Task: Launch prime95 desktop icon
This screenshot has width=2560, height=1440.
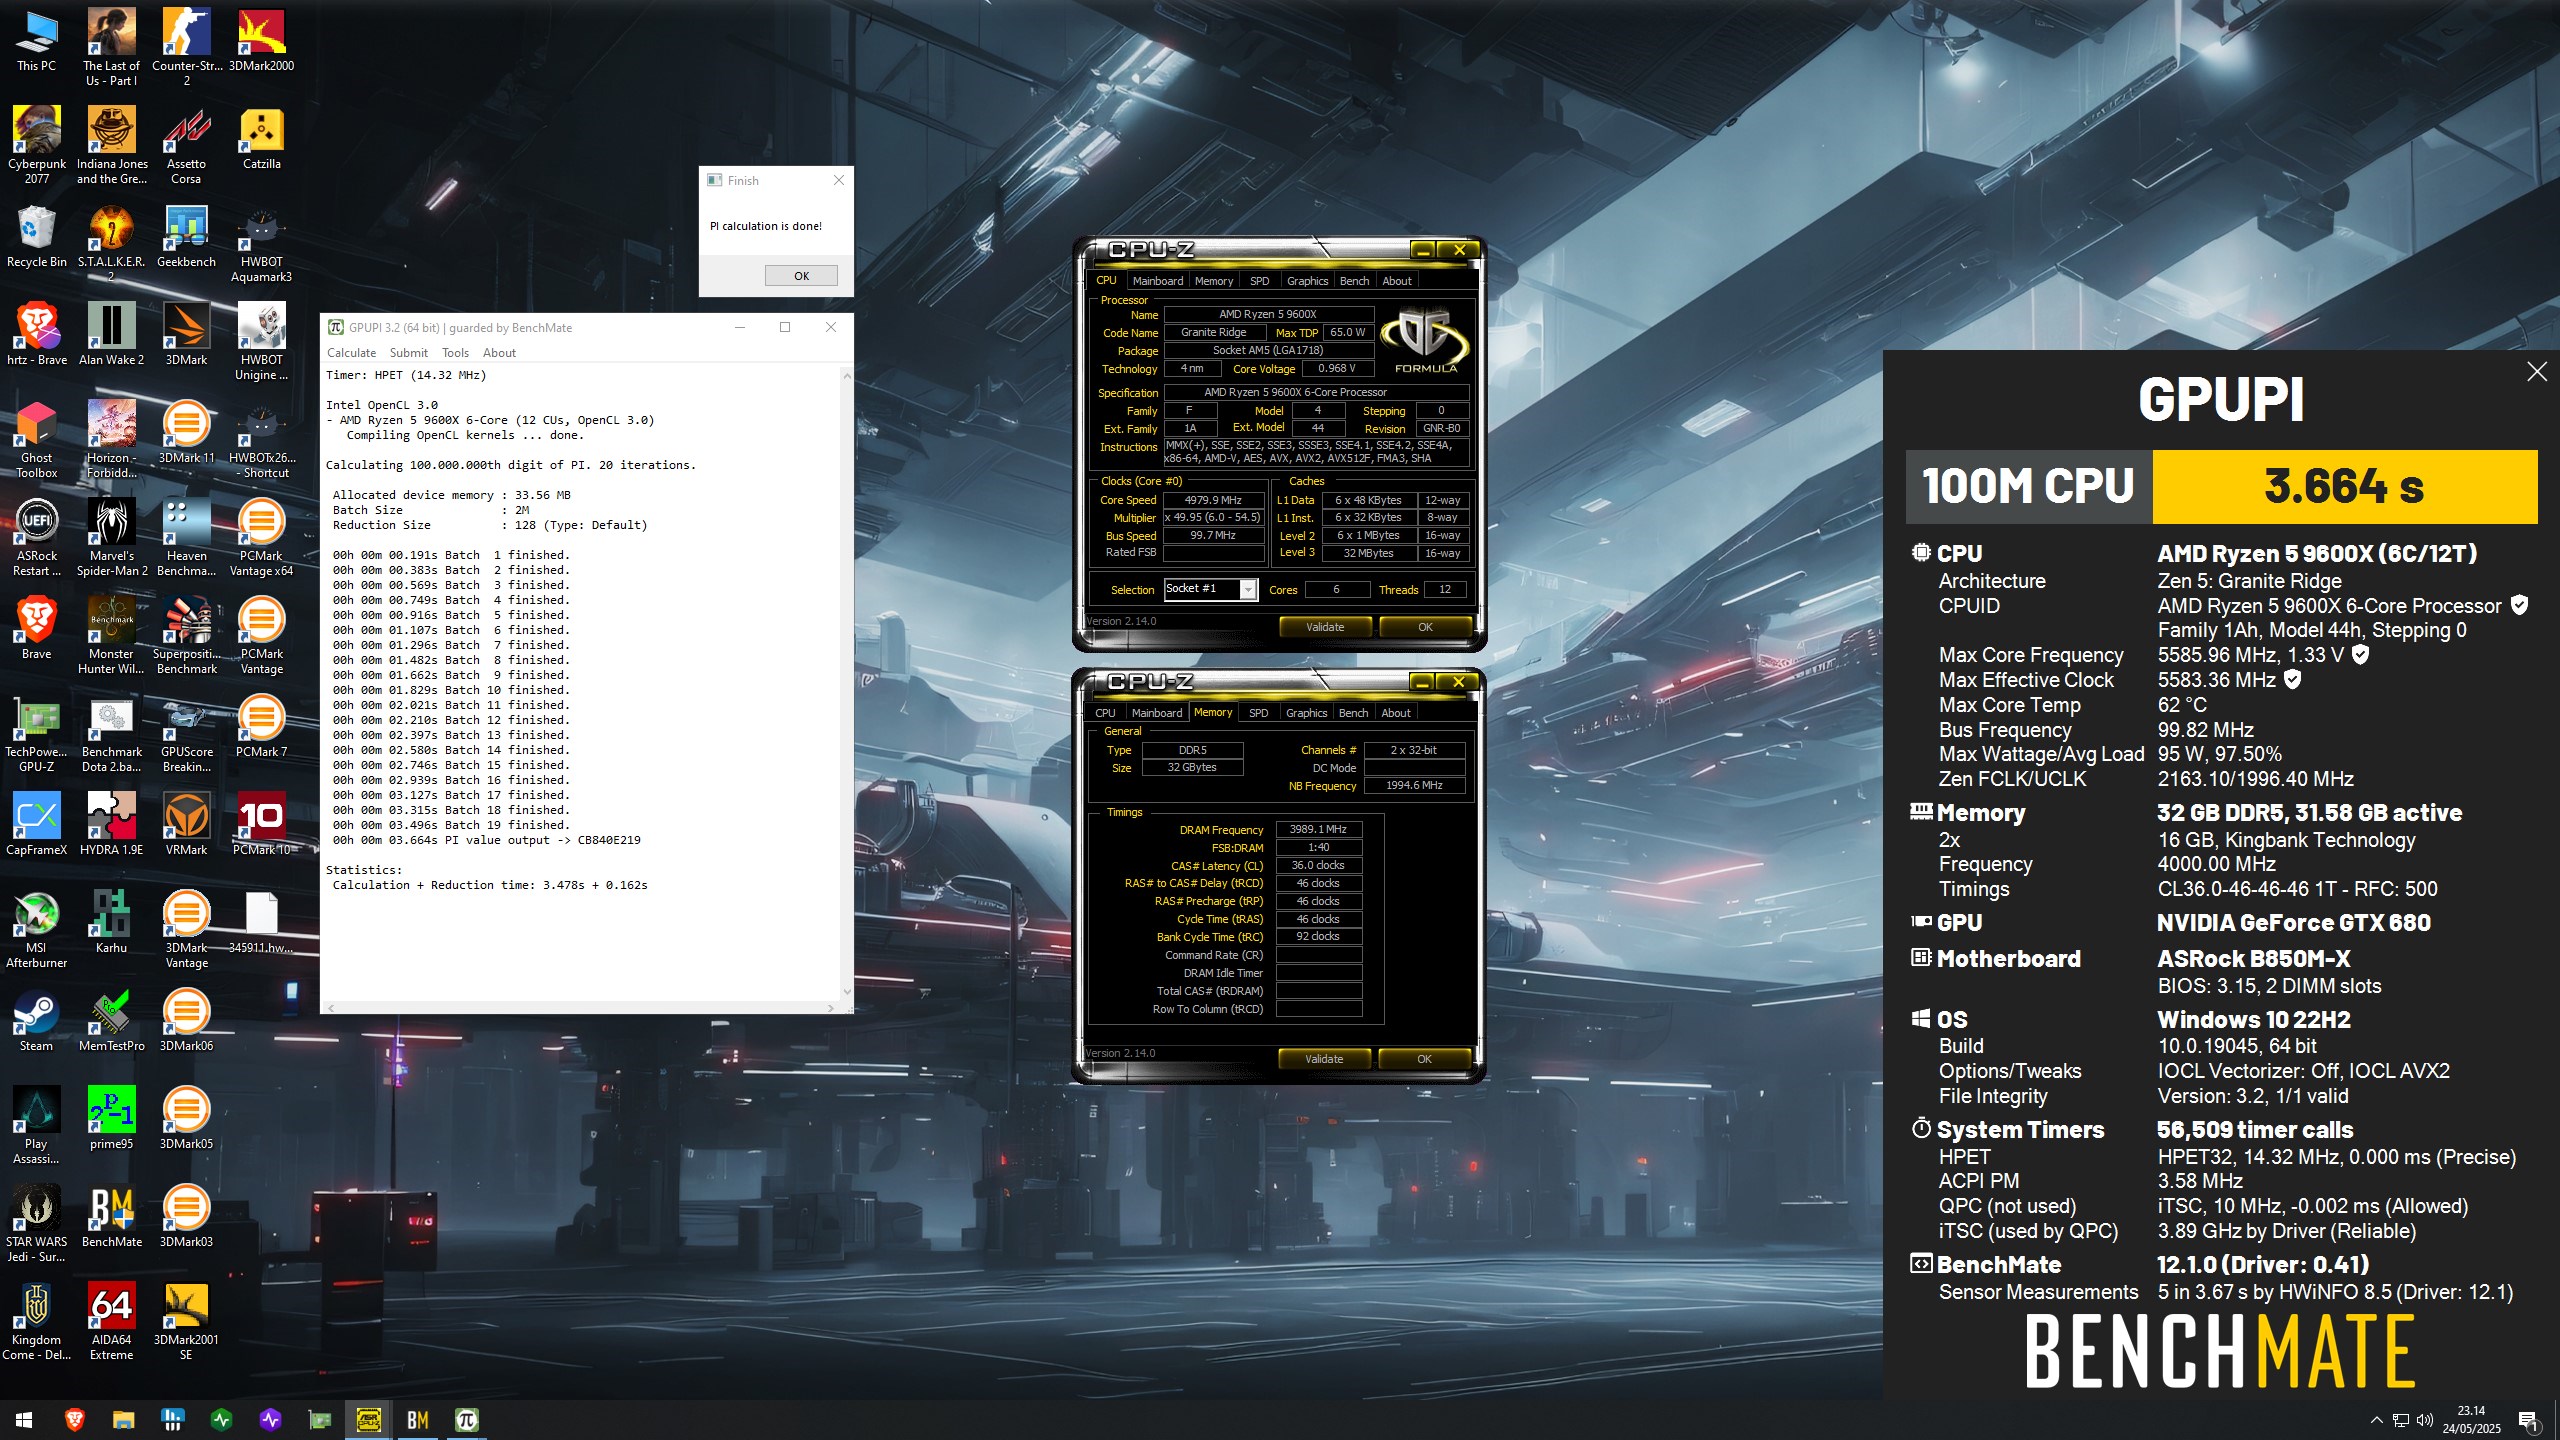Action: pyautogui.click(x=111, y=1118)
